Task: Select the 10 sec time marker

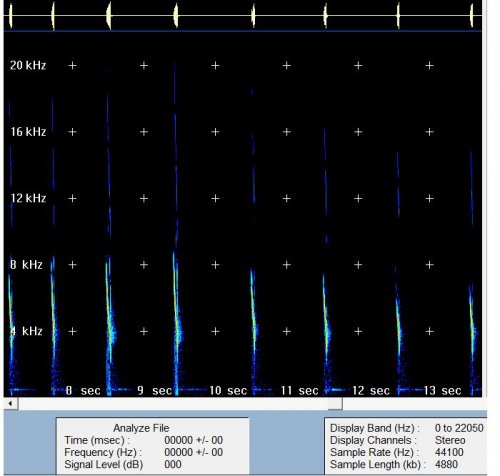Action: tap(228, 390)
